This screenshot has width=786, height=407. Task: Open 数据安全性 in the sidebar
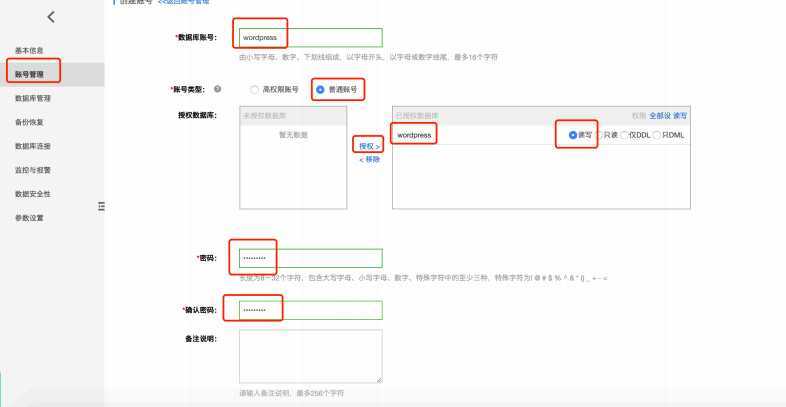click(x=33, y=194)
